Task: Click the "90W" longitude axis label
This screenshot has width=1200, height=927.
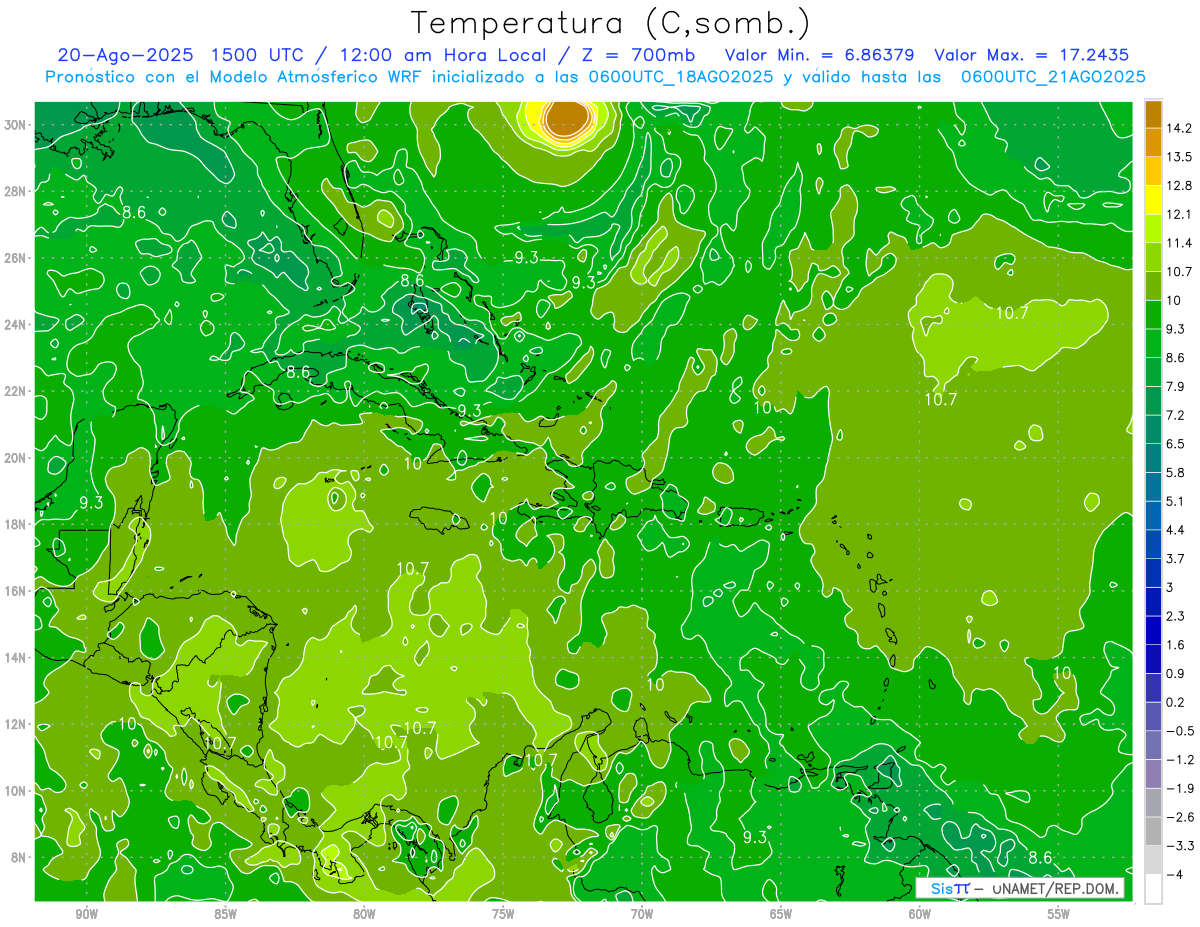Action: [86, 914]
